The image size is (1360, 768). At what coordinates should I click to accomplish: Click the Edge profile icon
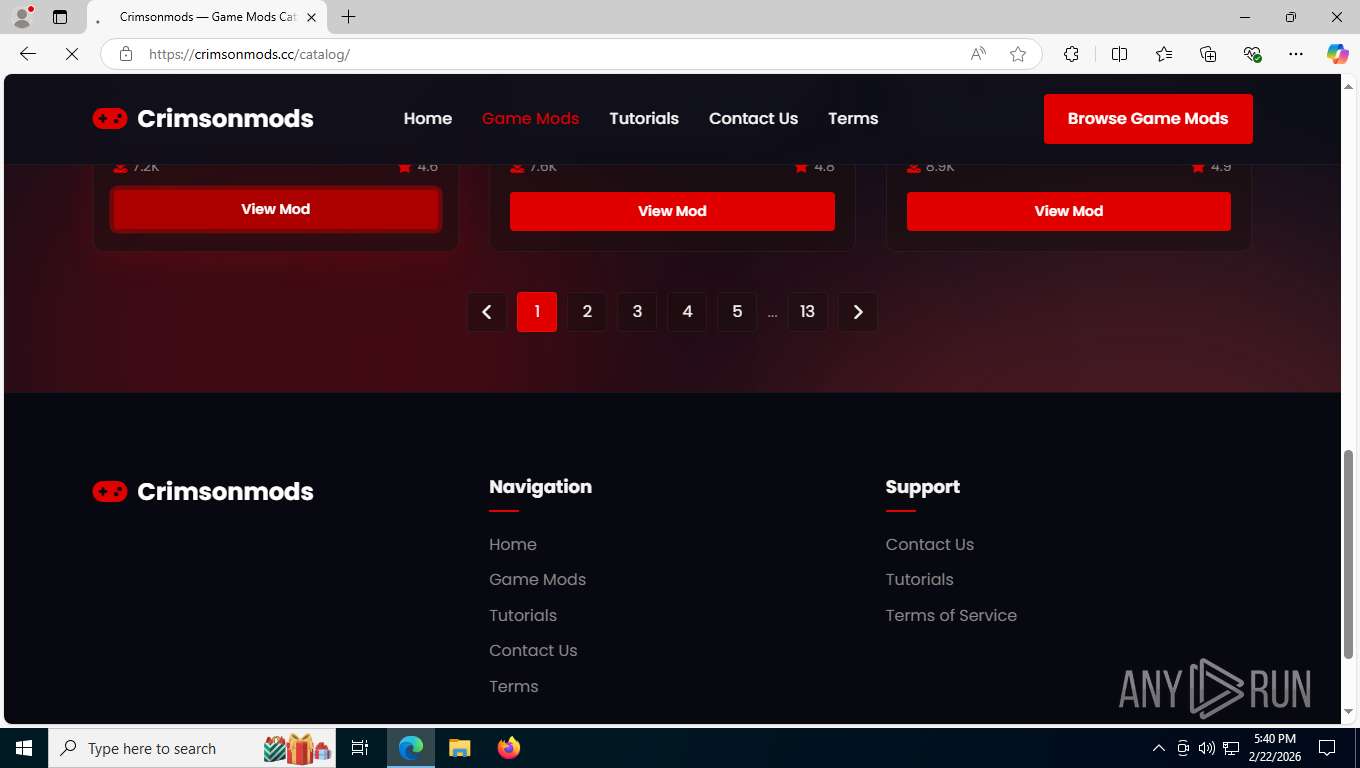coord(22,17)
